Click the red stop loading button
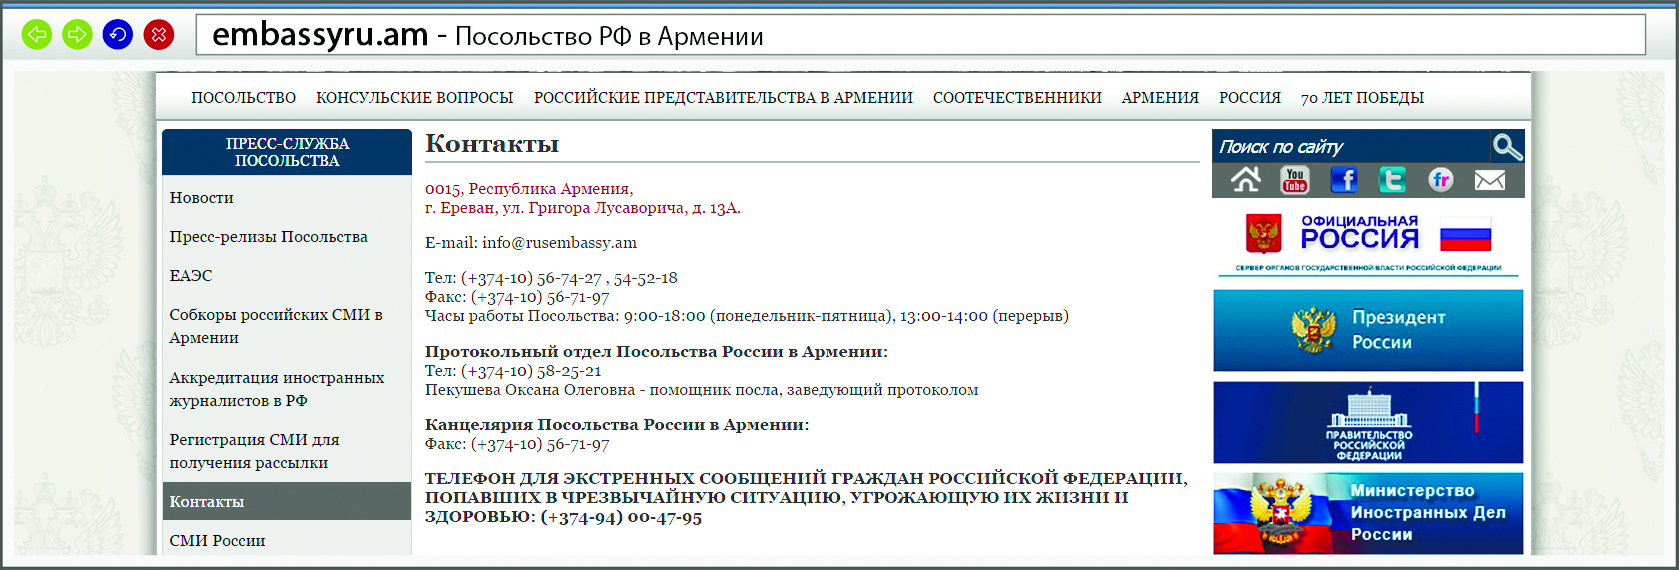Viewport: 1679px width, 570px height. tap(159, 35)
